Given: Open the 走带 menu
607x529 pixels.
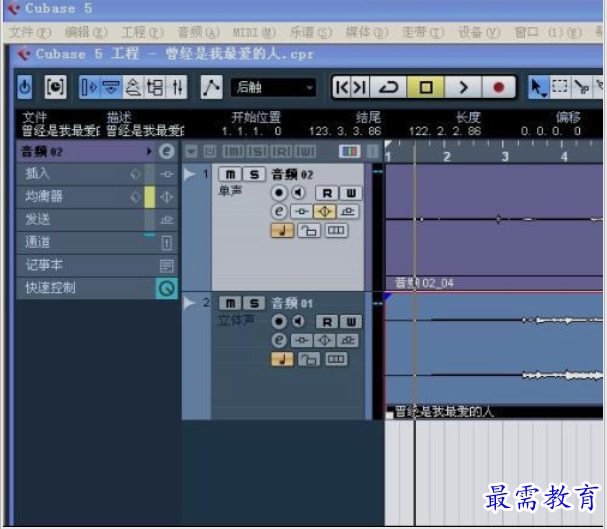Looking at the screenshot, I should [x=423, y=32].
